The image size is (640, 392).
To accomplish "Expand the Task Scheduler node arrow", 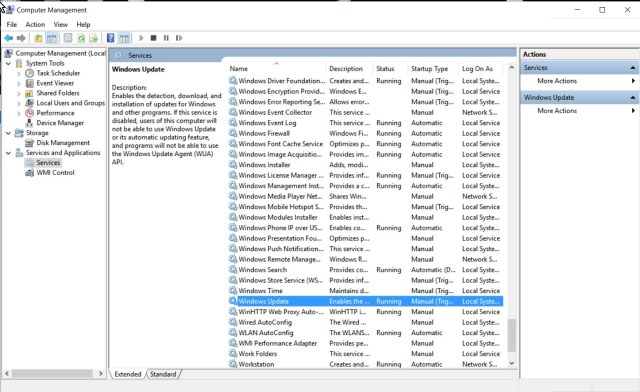I will pos(18,74).
